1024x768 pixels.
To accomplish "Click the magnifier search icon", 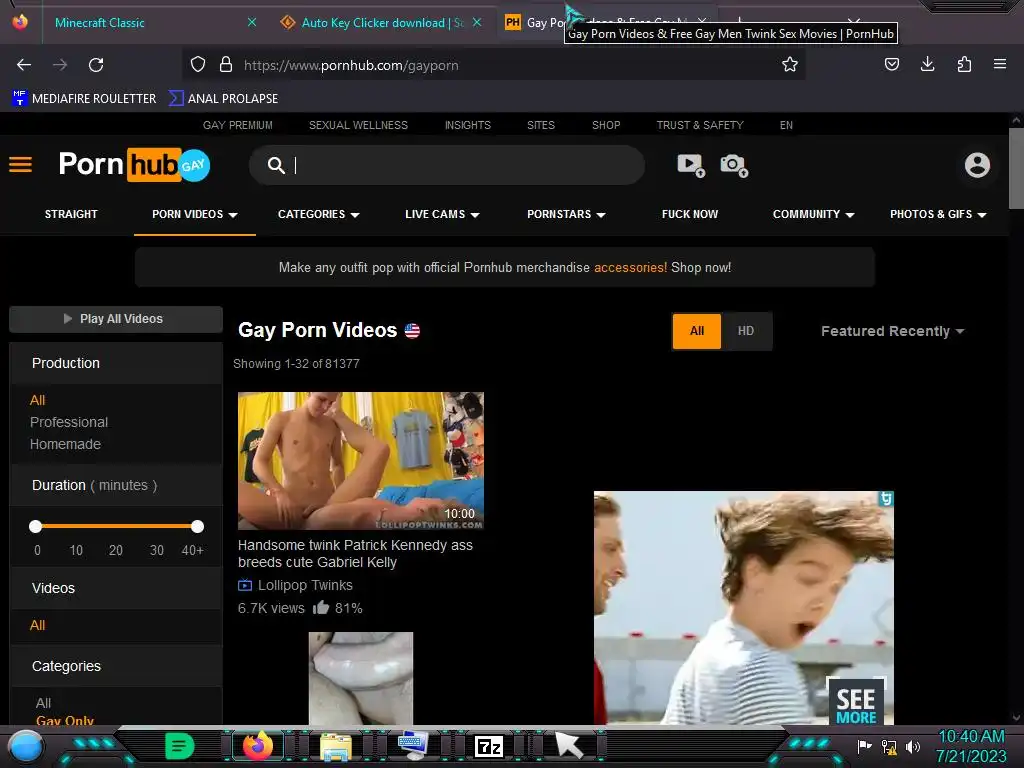I will (276, 165).
